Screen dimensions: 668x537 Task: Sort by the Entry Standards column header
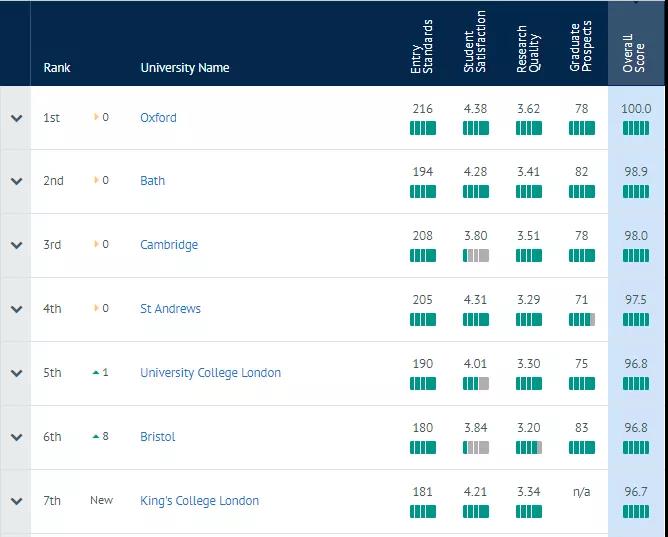[x=422, y=46]
